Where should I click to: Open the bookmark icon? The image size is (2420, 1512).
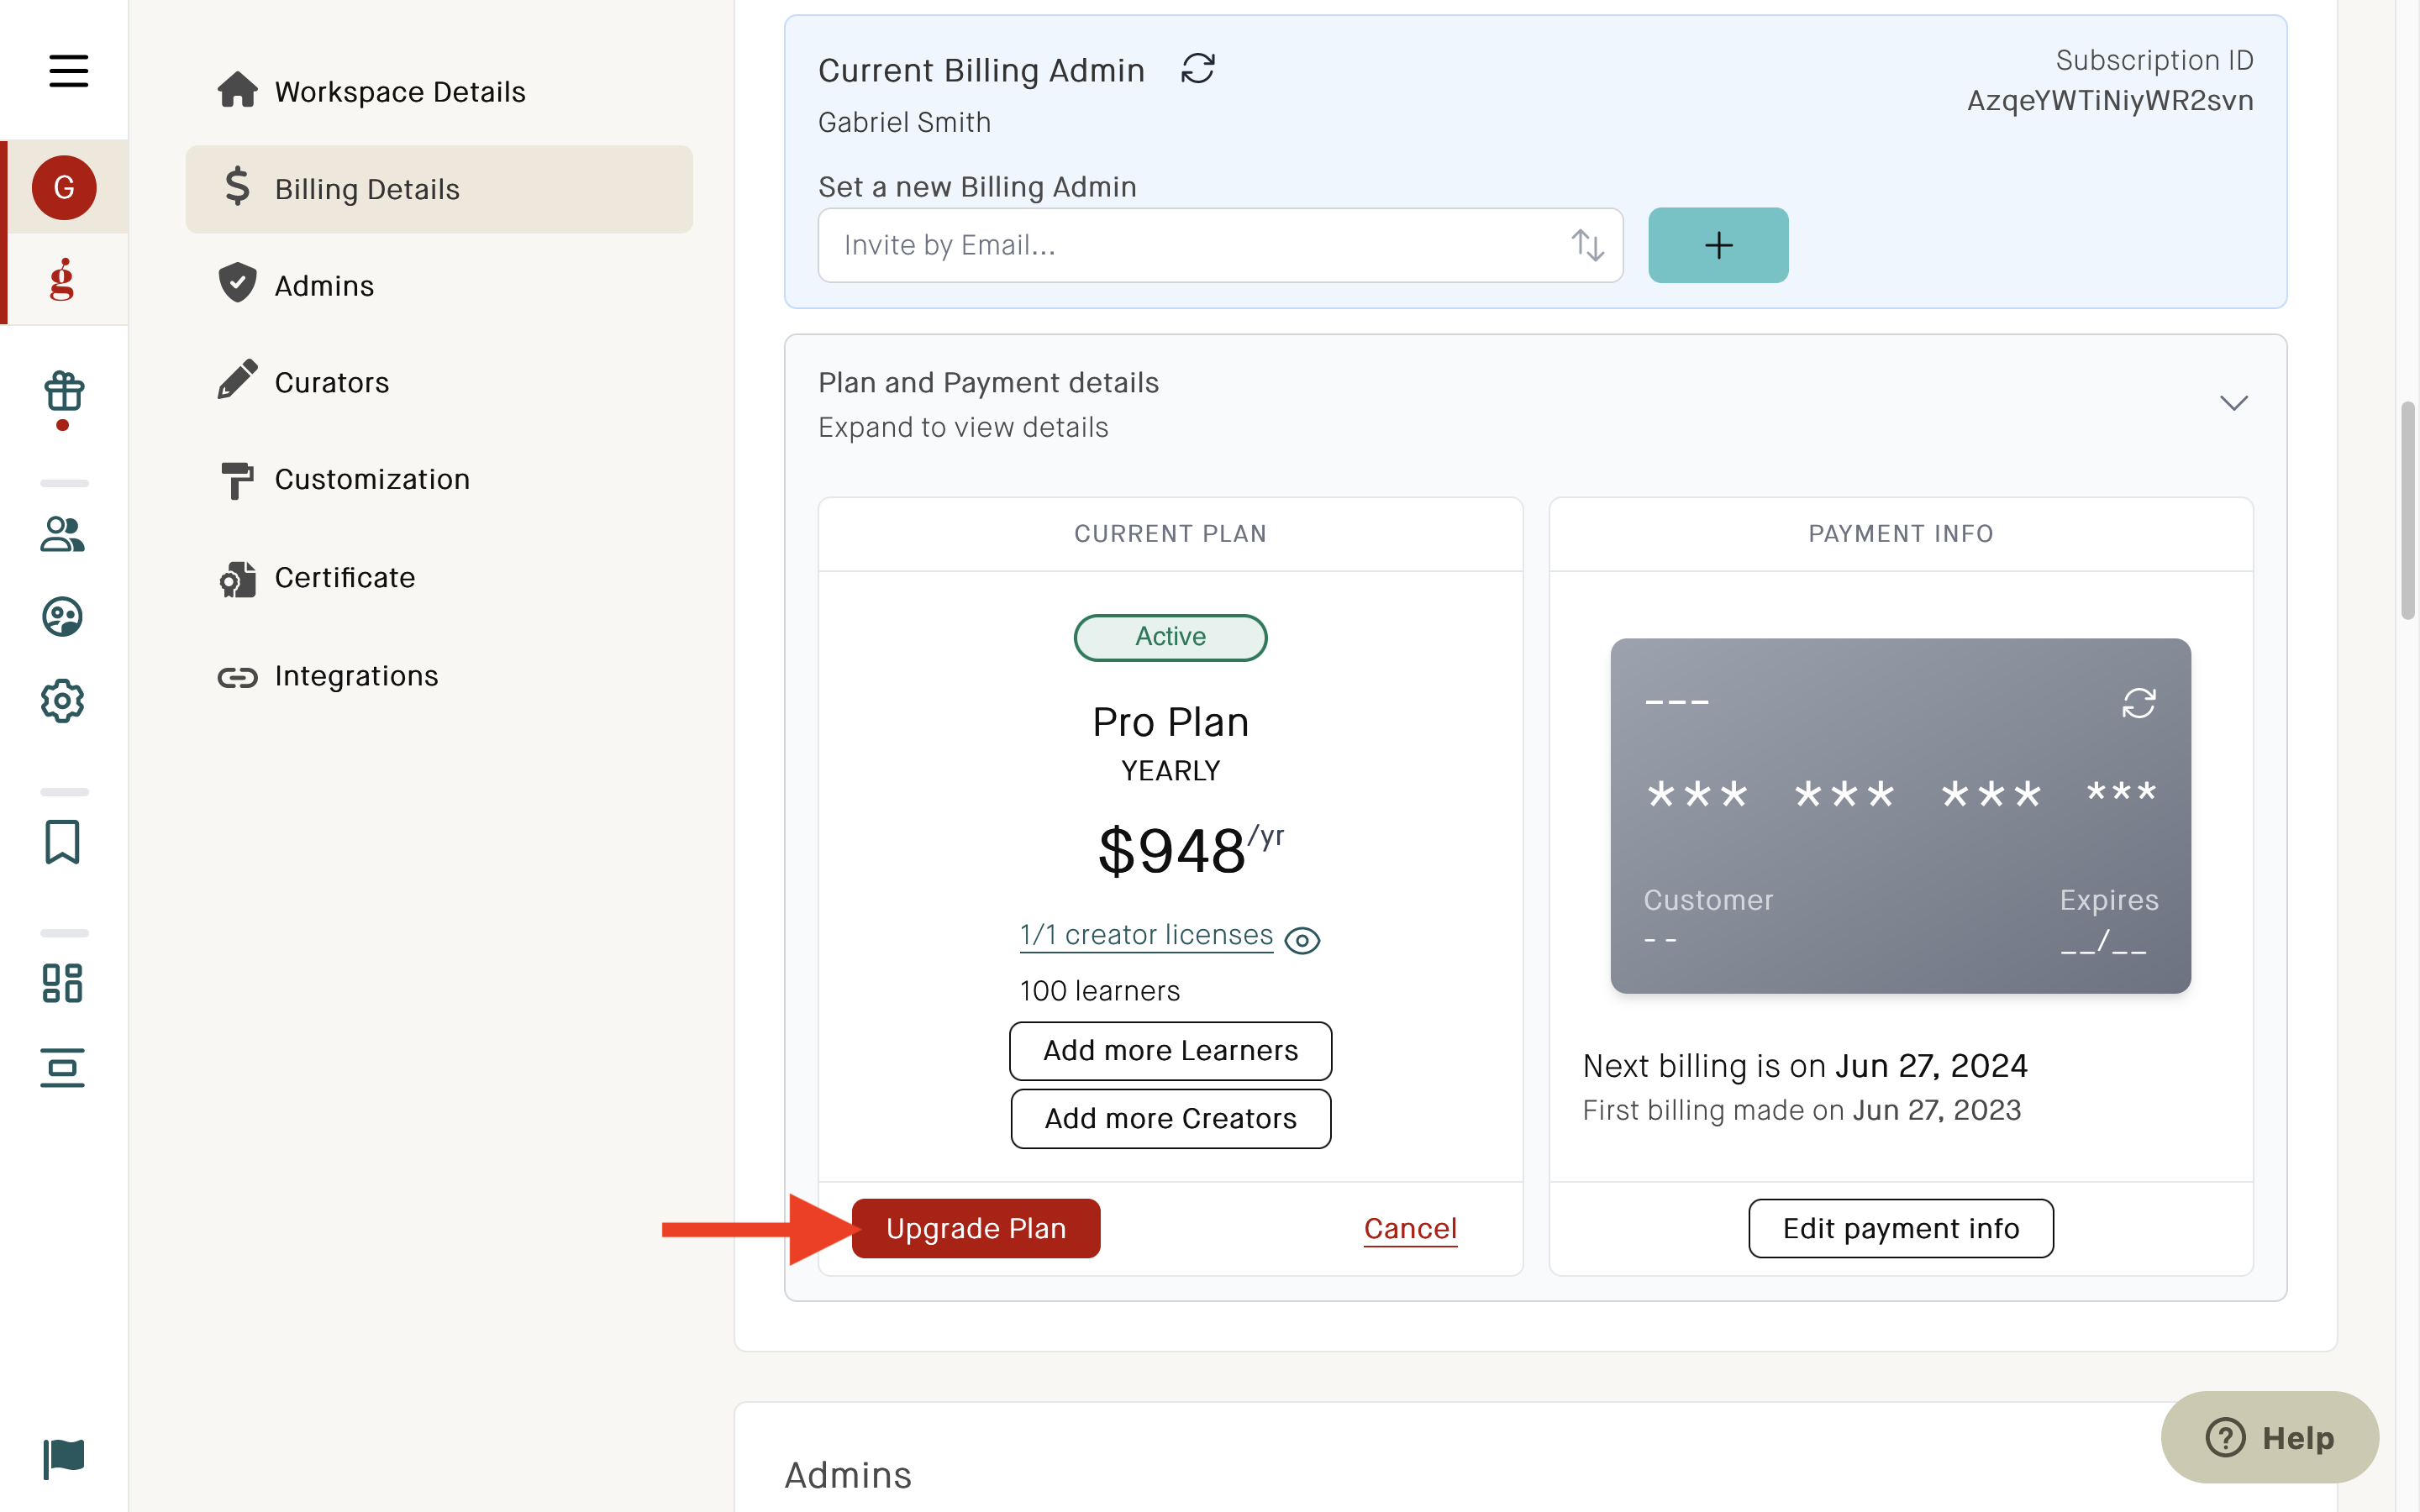coord(63,842)
